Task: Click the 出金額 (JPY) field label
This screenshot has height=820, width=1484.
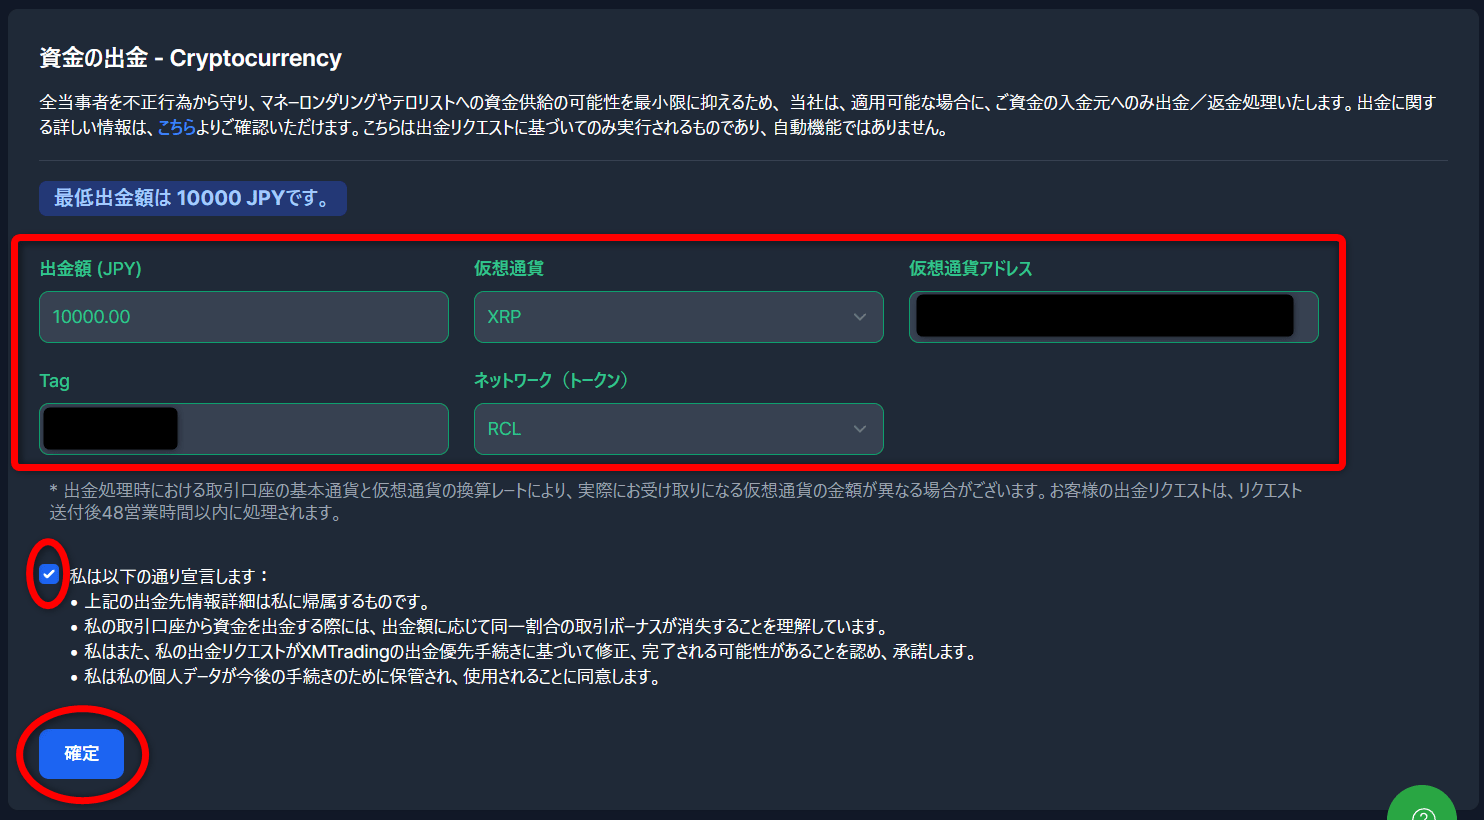Action: [x=91, y=269]
